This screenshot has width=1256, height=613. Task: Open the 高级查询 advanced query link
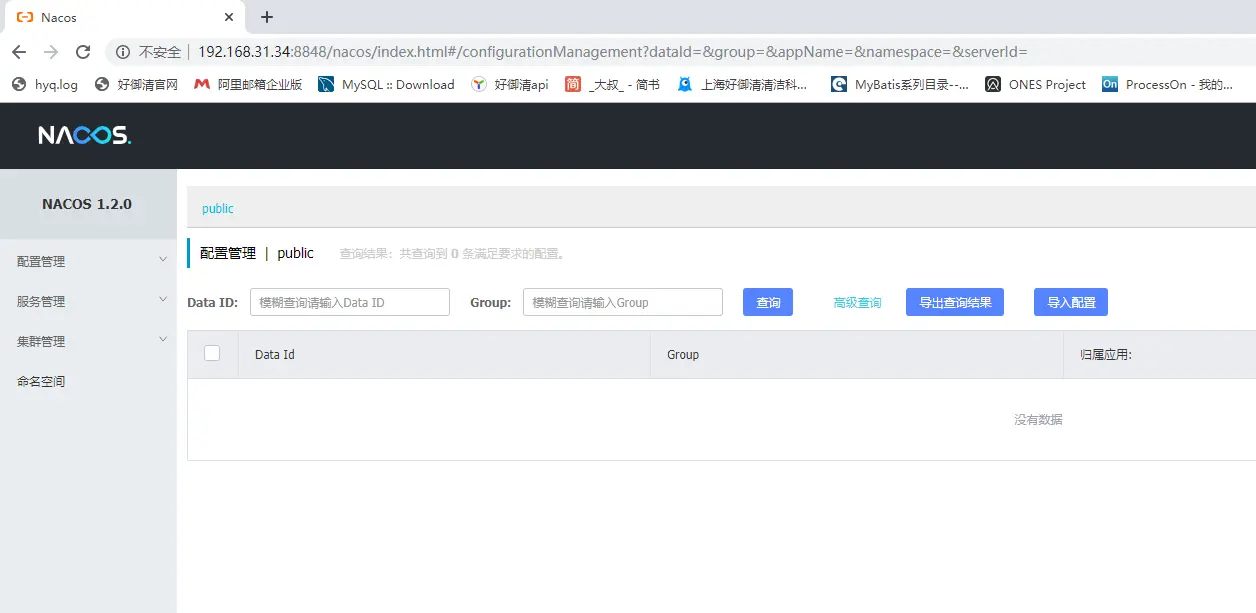pos(857,302)
